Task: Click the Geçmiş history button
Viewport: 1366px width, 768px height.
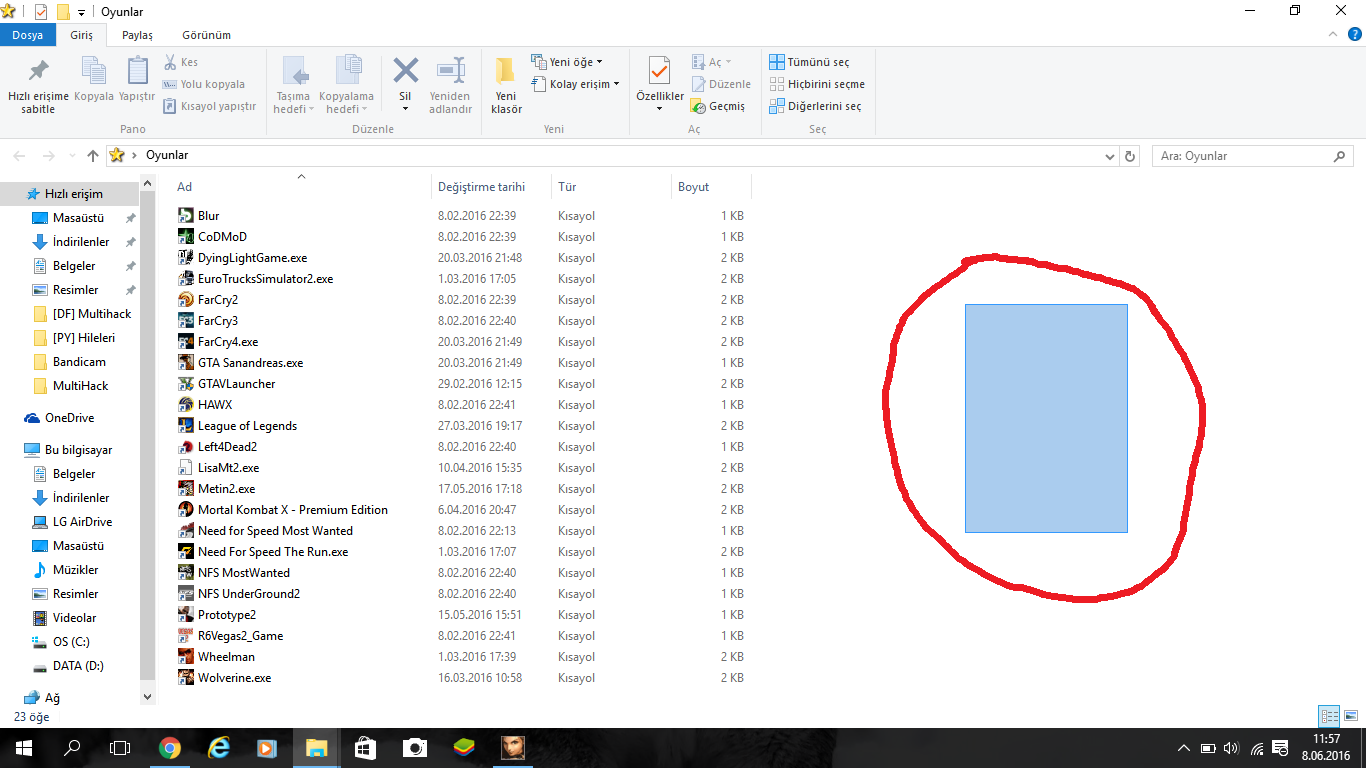Action: pos(718,106)
